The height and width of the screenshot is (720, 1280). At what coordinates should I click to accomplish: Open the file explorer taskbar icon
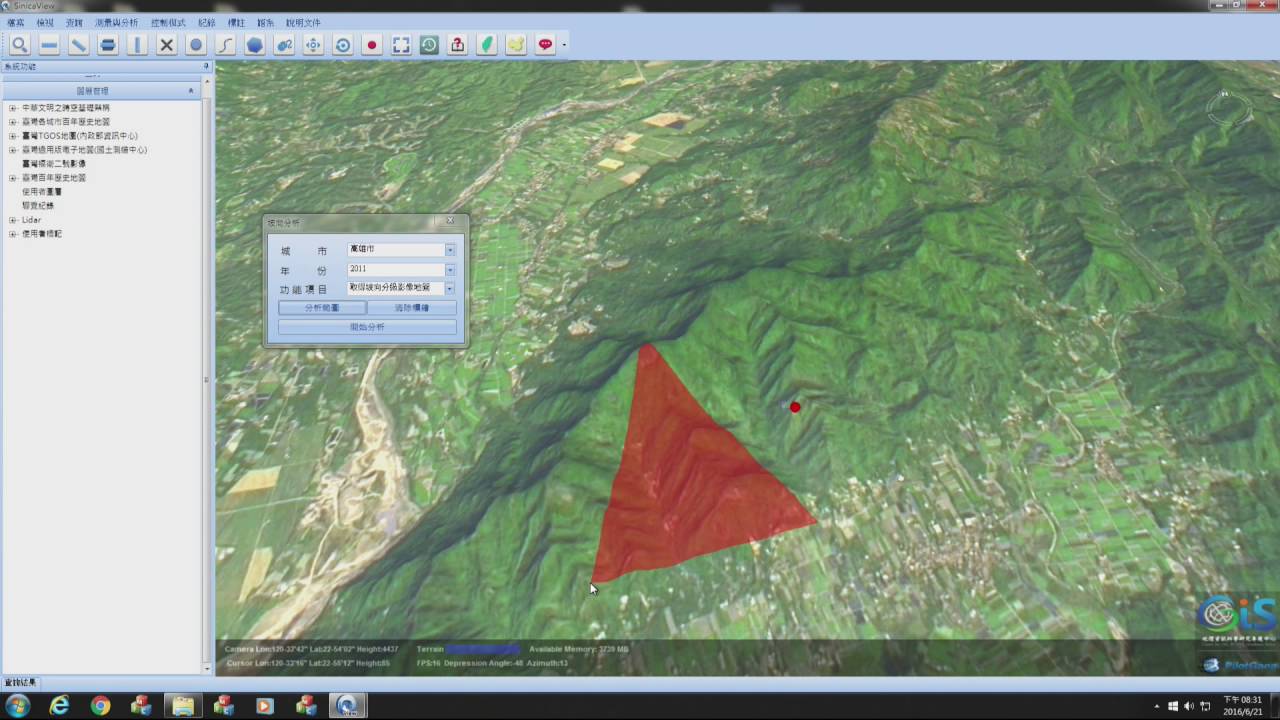point(183,706)
